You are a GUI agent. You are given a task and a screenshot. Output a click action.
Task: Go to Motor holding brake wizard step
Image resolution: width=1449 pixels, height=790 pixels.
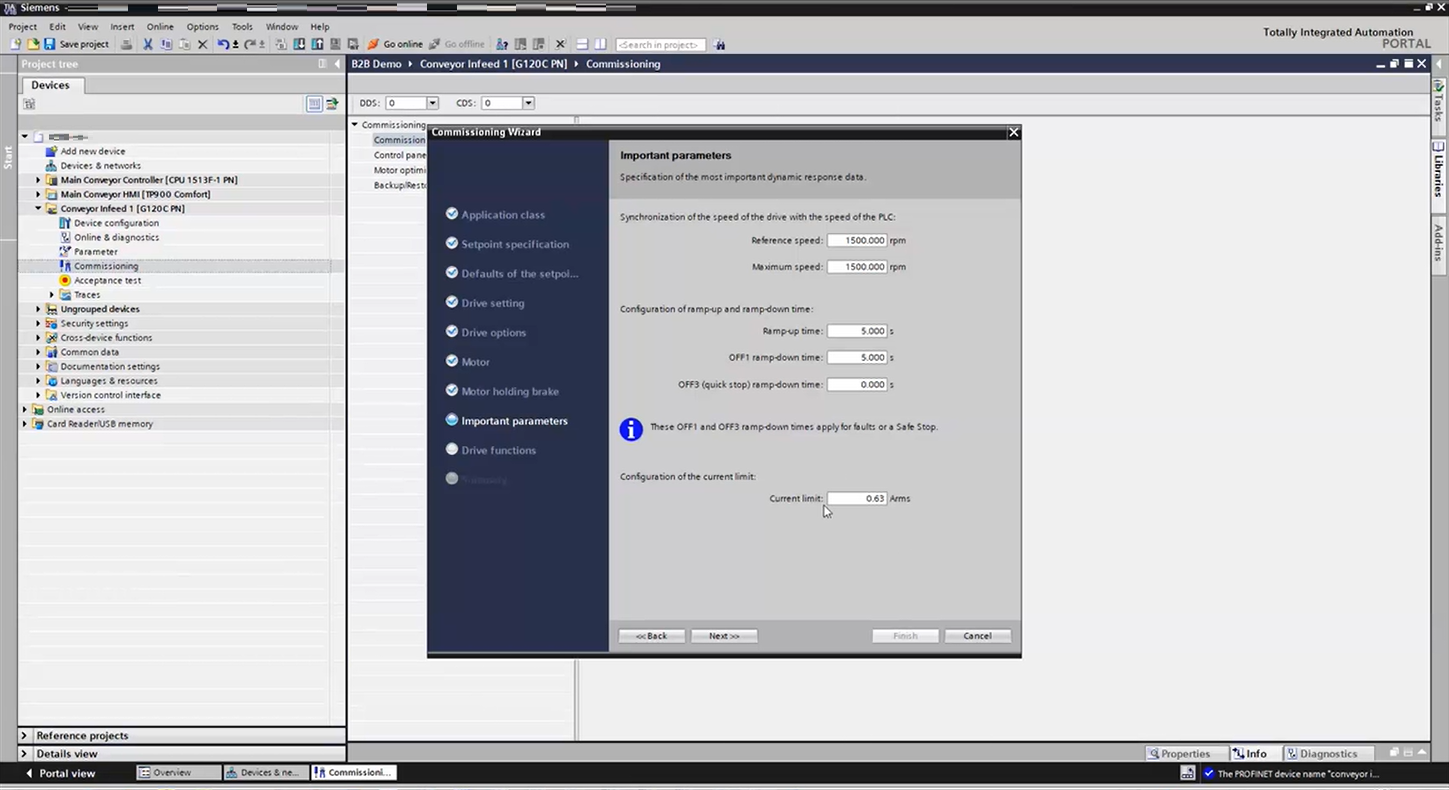pos(509,391)
